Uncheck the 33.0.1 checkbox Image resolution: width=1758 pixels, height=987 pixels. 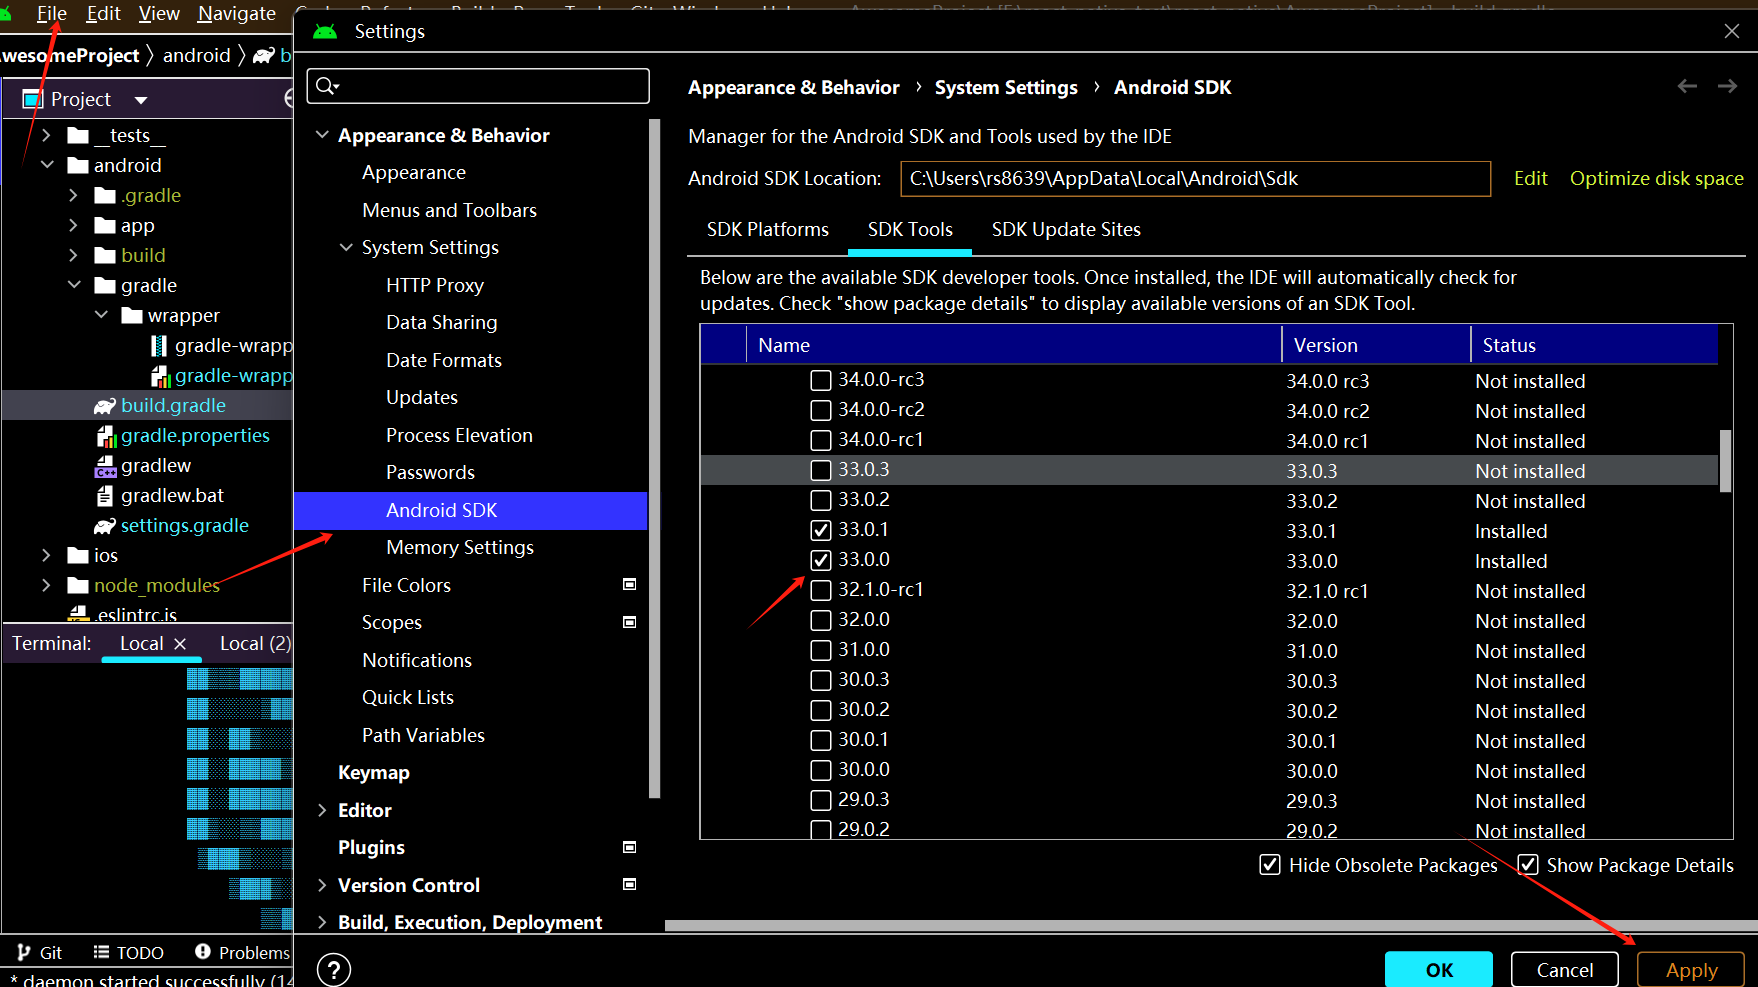point(821,530)
